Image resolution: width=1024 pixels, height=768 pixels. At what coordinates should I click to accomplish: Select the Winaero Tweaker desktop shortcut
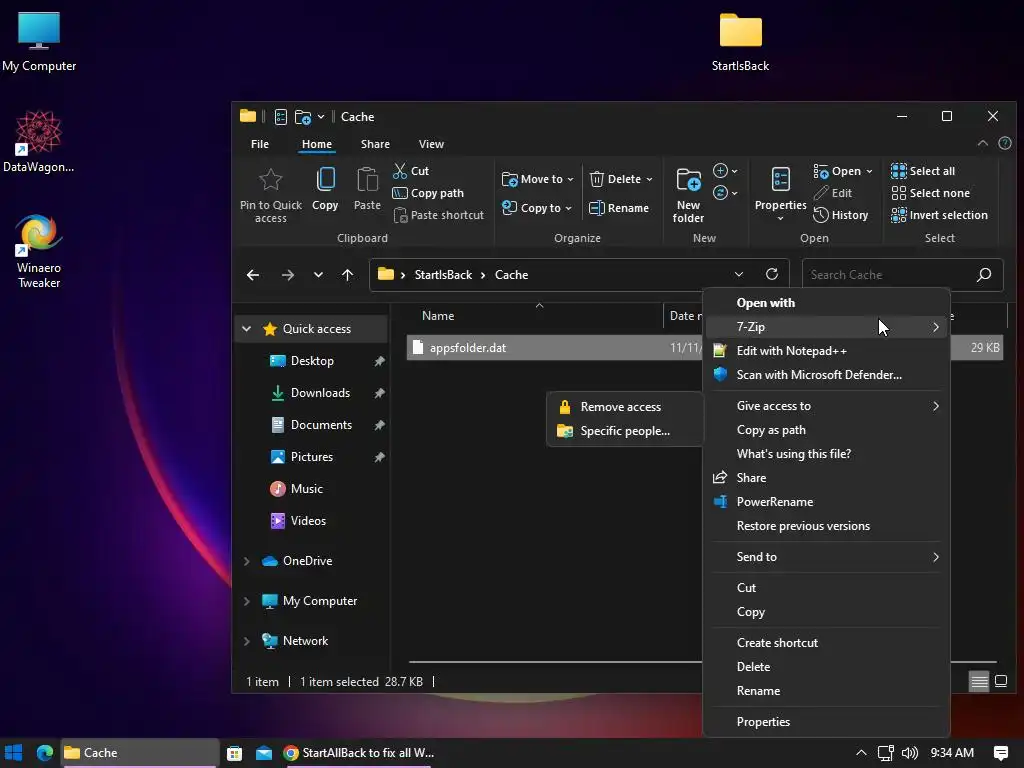pyautogui.click(x=39, y=252)
